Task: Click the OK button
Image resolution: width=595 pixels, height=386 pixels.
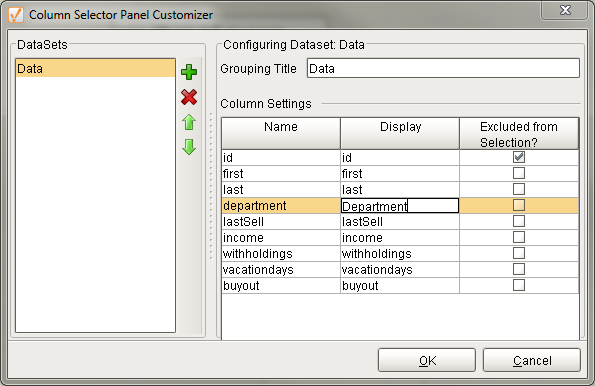Action: [427, 360]
